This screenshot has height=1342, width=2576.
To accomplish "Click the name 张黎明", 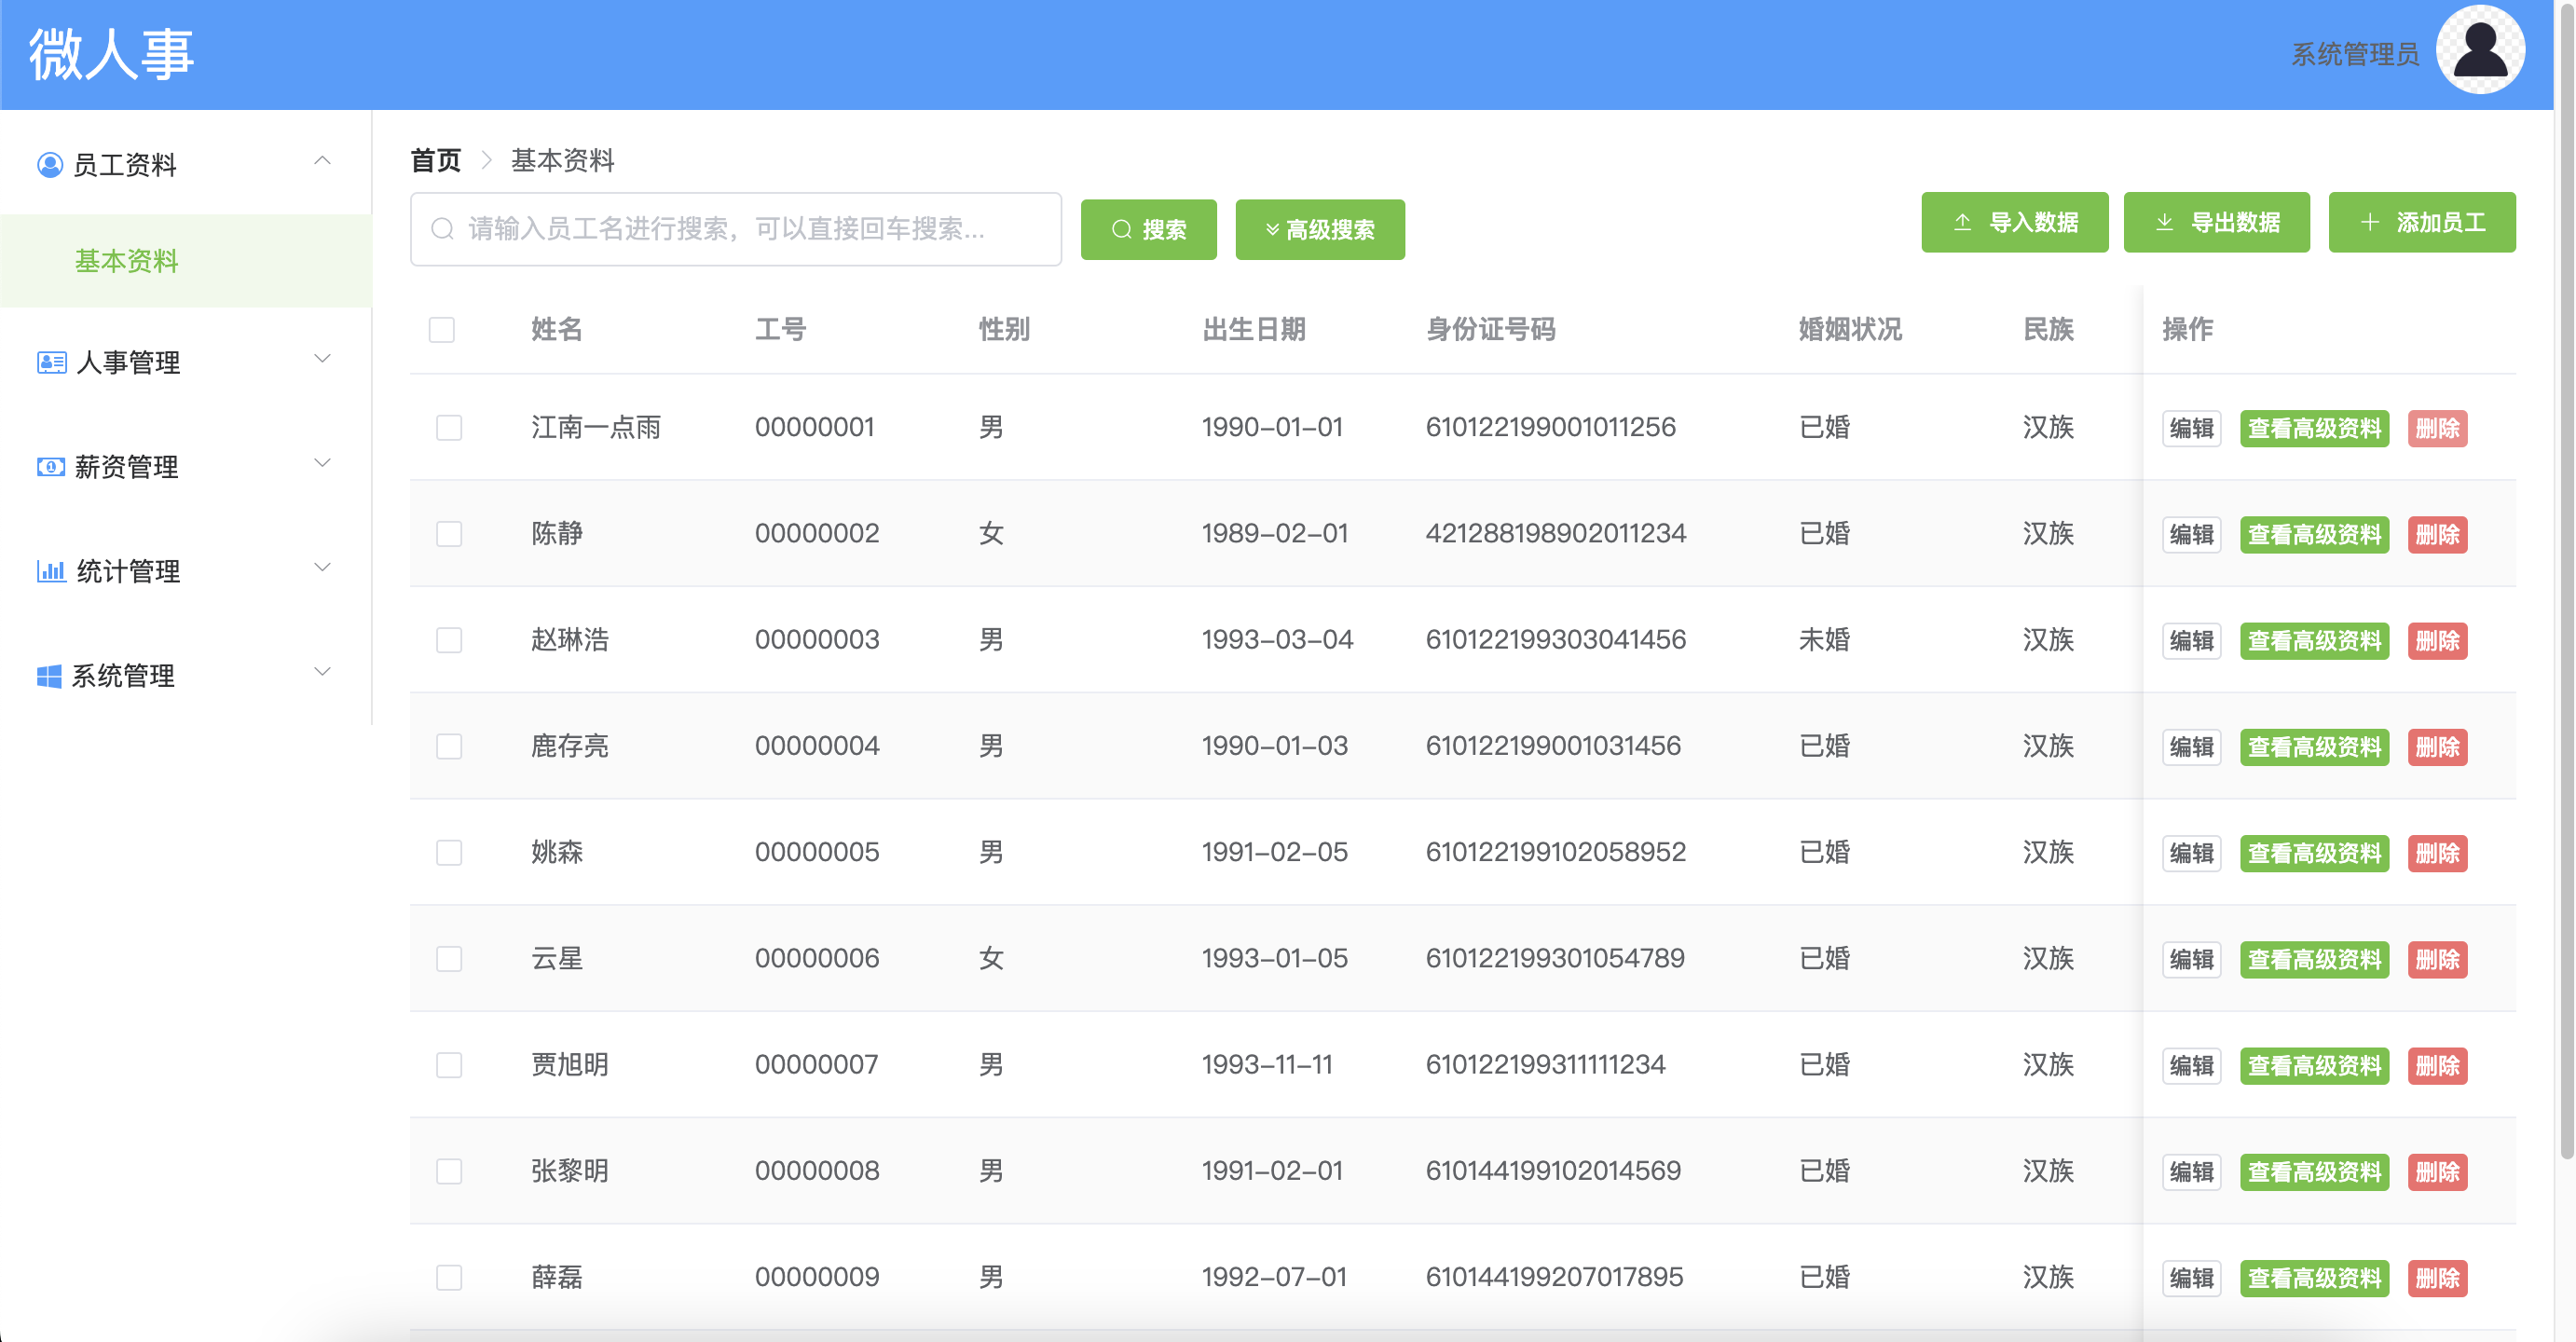I will click(x=569, y=1170).
